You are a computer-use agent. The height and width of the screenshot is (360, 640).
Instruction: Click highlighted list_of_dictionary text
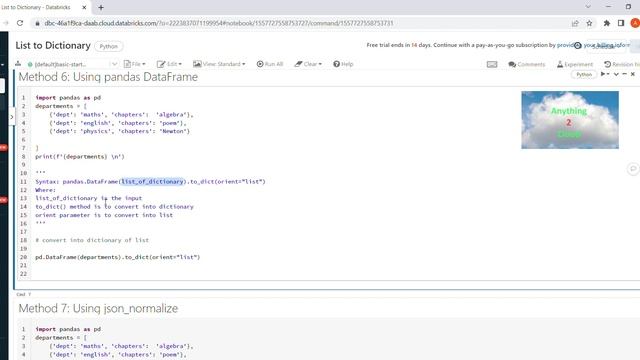(x=153, y=182)
